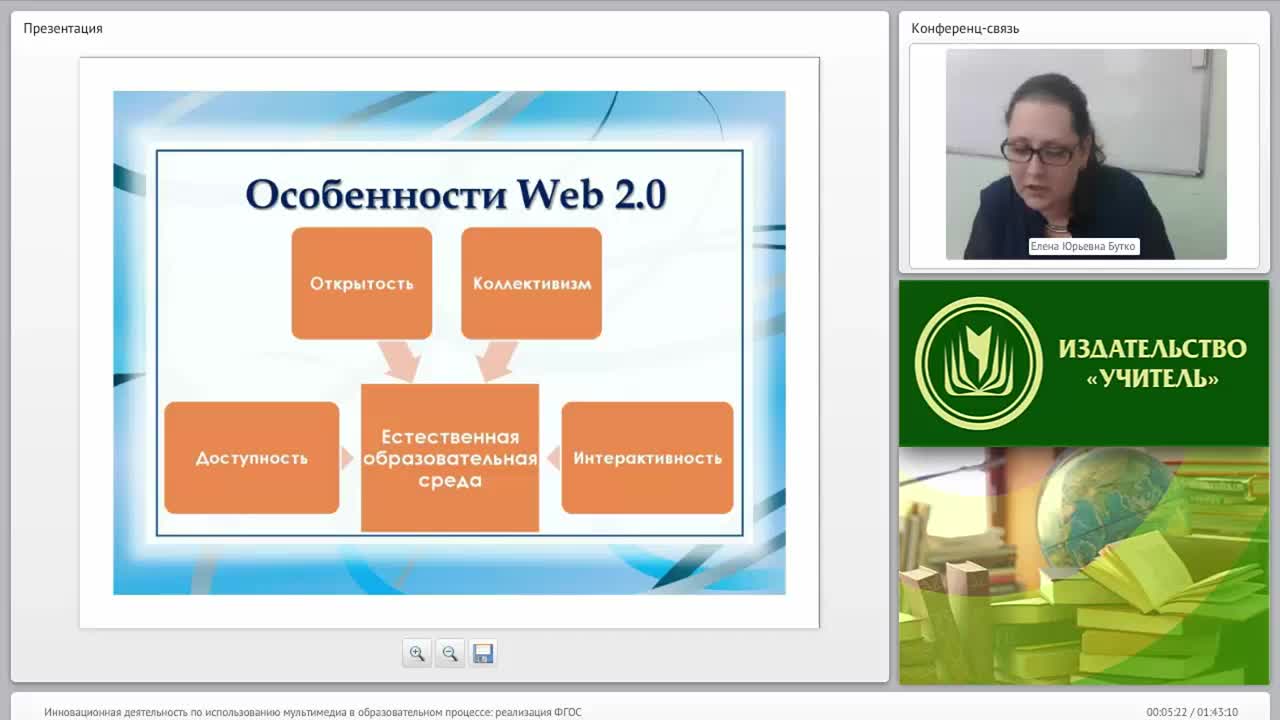
Task: Click the arrow pointing down from Открытость
Action: pyautogui.click(x=399, y=361)
